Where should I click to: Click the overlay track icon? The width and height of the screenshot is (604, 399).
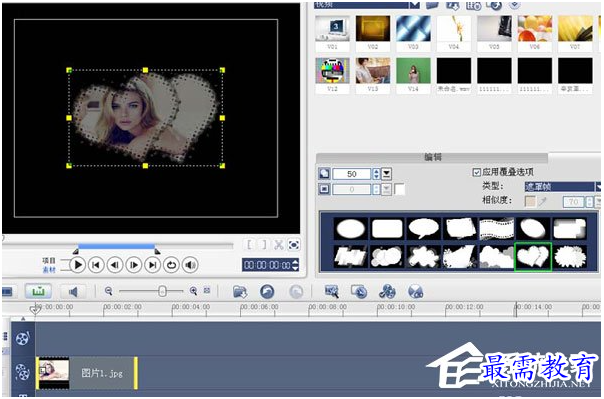[x=23, y=372]
